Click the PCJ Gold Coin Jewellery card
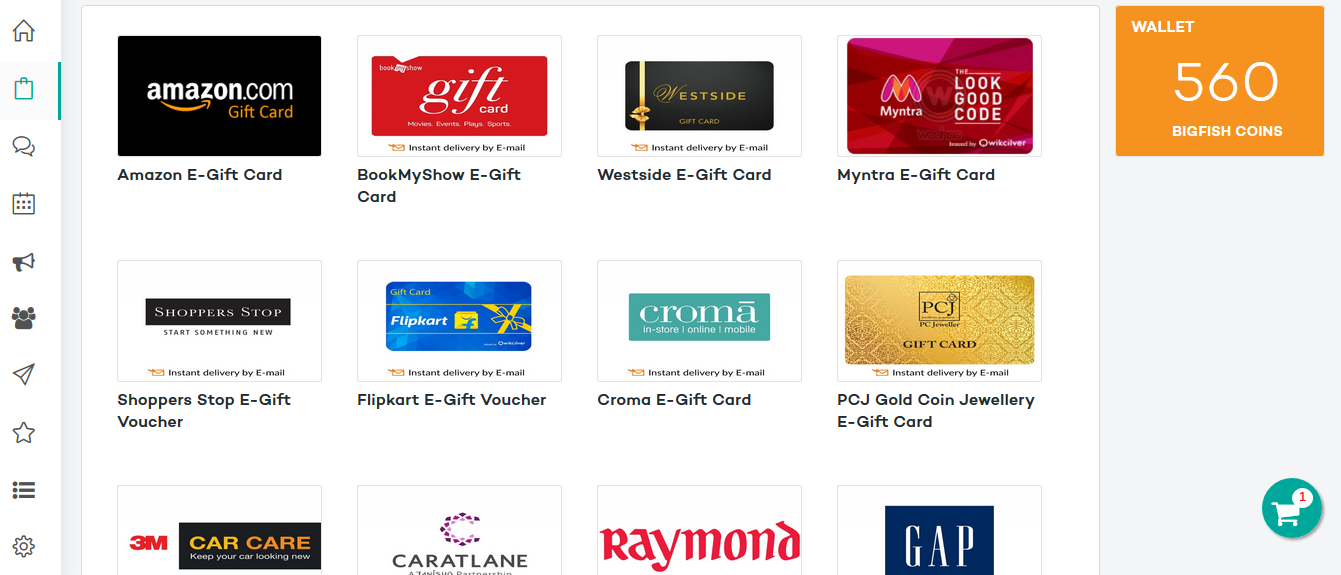Image resolution: width=1341 pixels, height=575 pixels. (x=939, y=321)
